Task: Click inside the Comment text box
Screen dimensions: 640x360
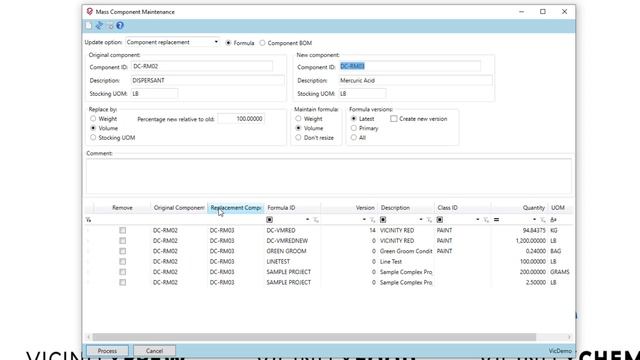Action: pos(329,176)
